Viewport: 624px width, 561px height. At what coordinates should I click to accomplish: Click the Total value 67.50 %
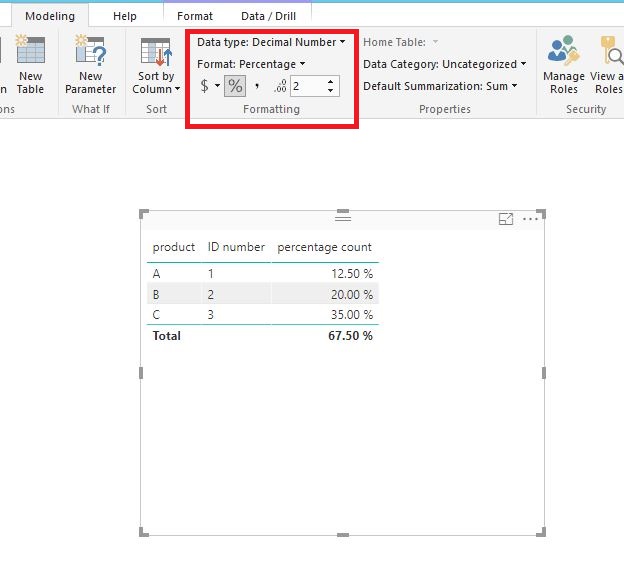point(350,336)
